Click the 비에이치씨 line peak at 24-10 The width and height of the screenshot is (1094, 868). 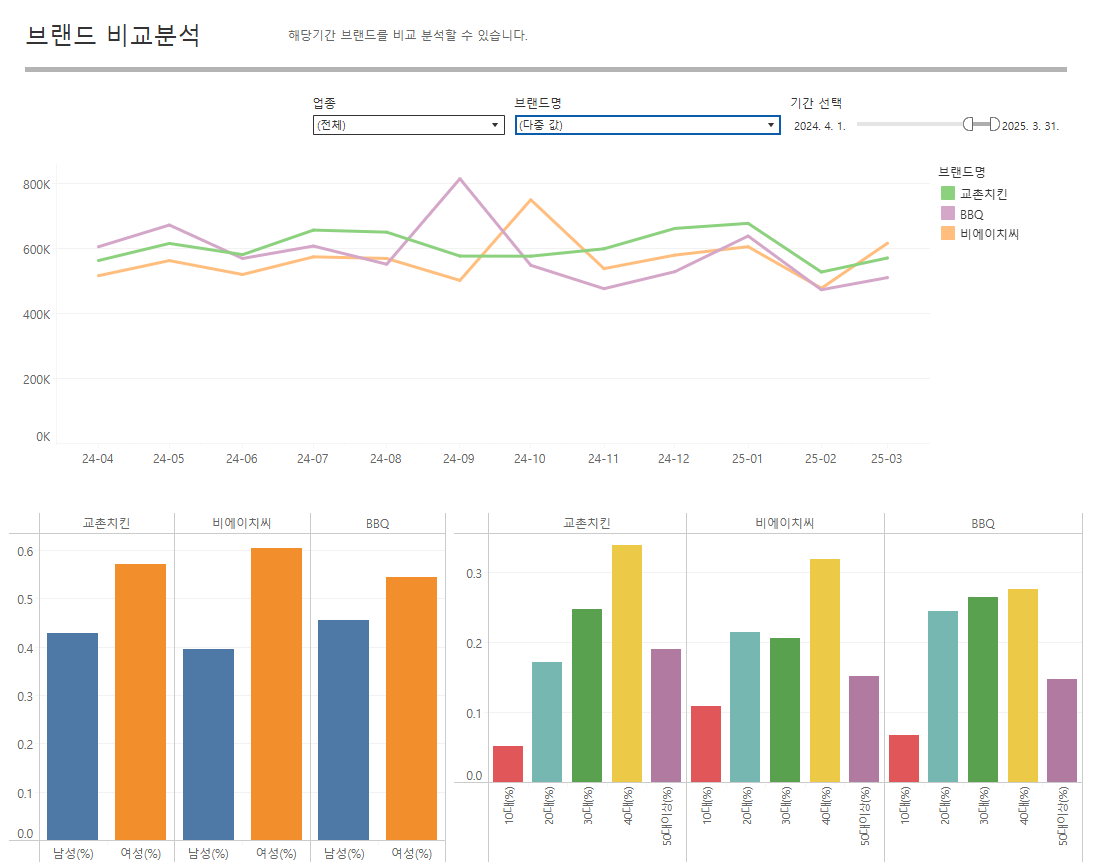coord(531,200)
